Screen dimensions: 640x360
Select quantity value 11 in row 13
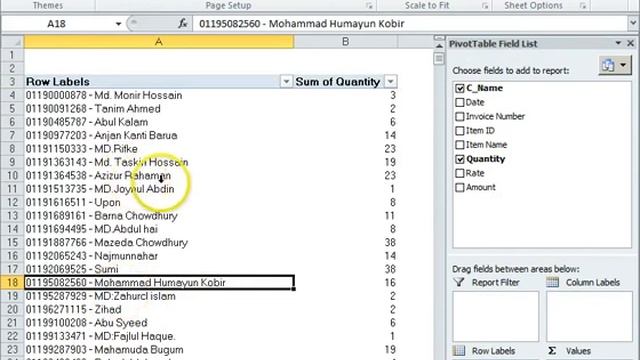point(345,216)
